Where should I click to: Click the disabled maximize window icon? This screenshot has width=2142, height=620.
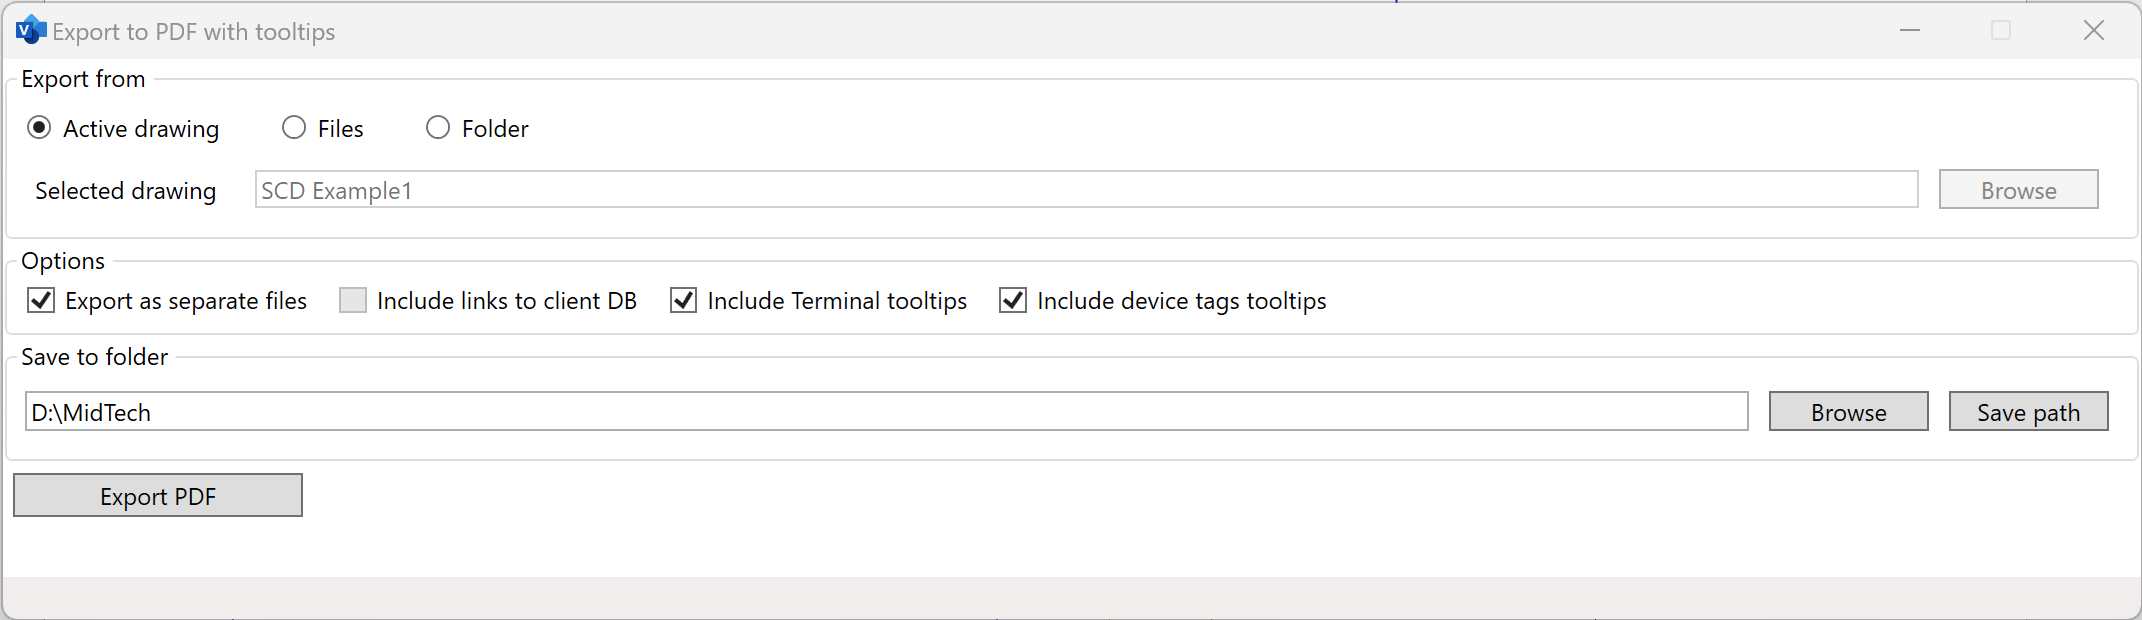2001,31
